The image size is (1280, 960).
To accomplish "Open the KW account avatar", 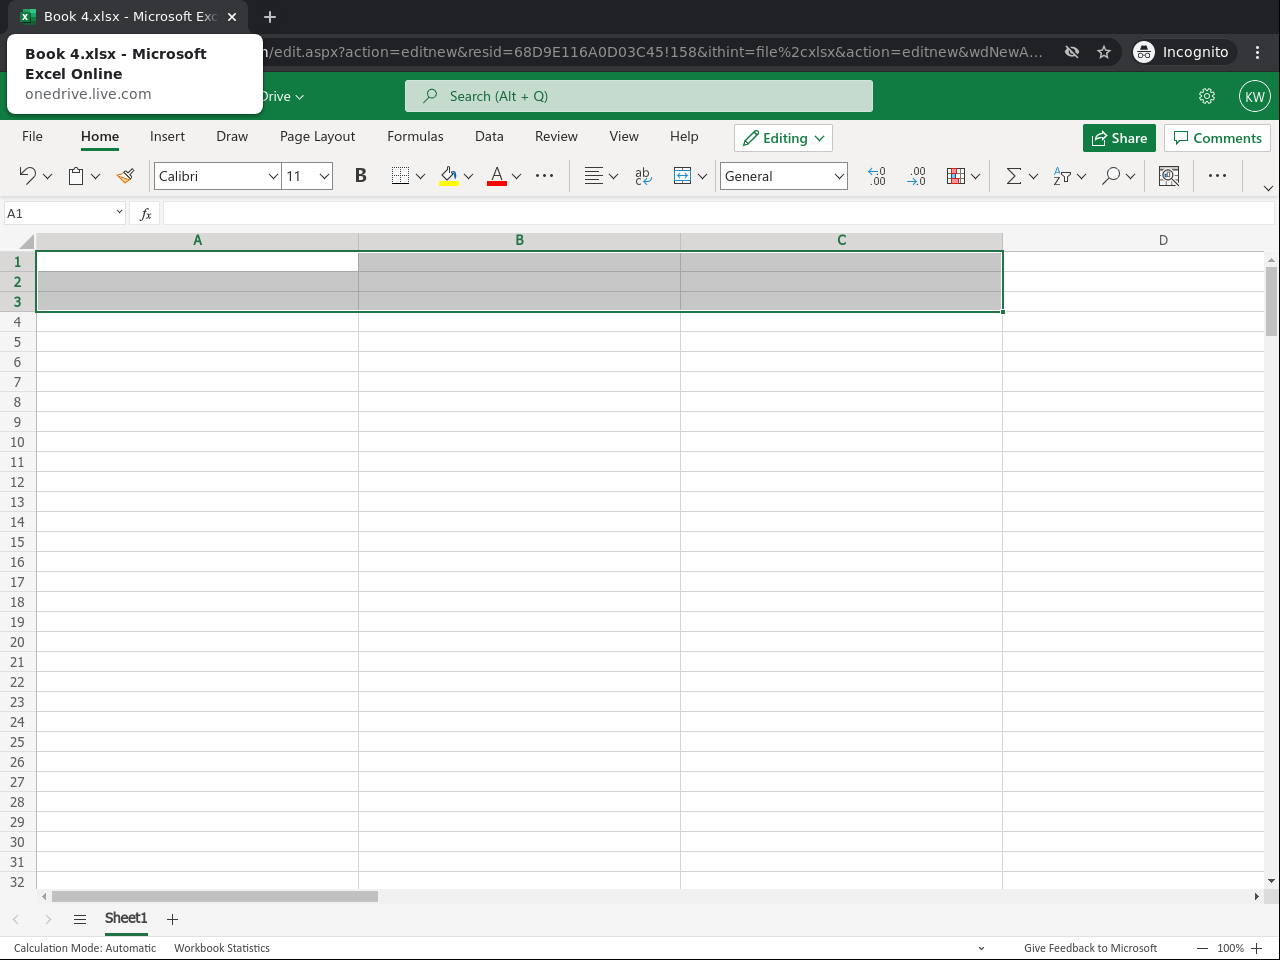I will (x=1254, y=96).
